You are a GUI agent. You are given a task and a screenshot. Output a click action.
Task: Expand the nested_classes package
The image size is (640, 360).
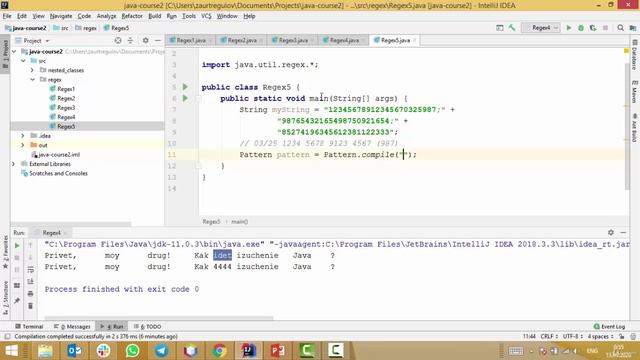coord(32,70)
